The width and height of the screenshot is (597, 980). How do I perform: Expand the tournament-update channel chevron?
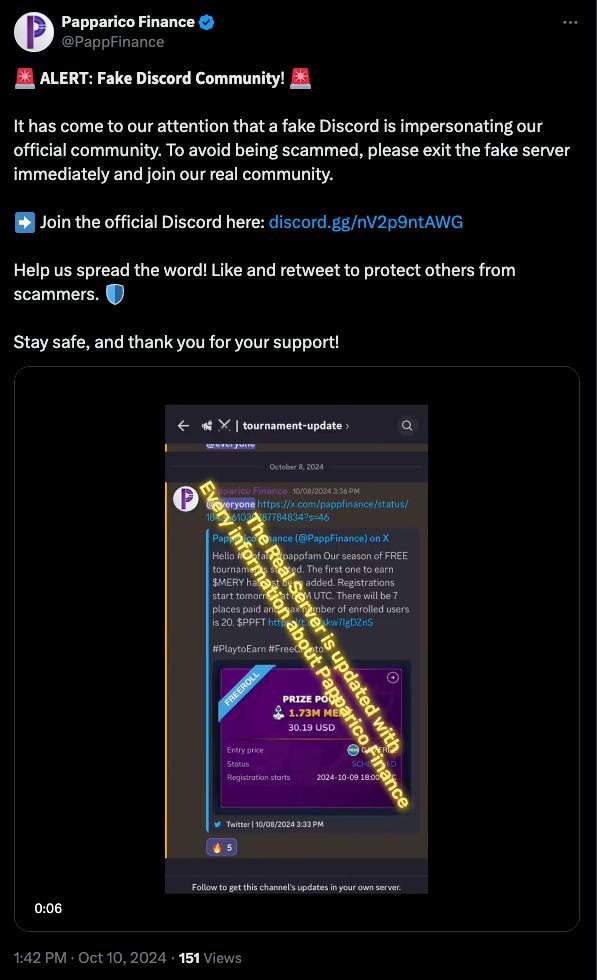tap(348, 426)
